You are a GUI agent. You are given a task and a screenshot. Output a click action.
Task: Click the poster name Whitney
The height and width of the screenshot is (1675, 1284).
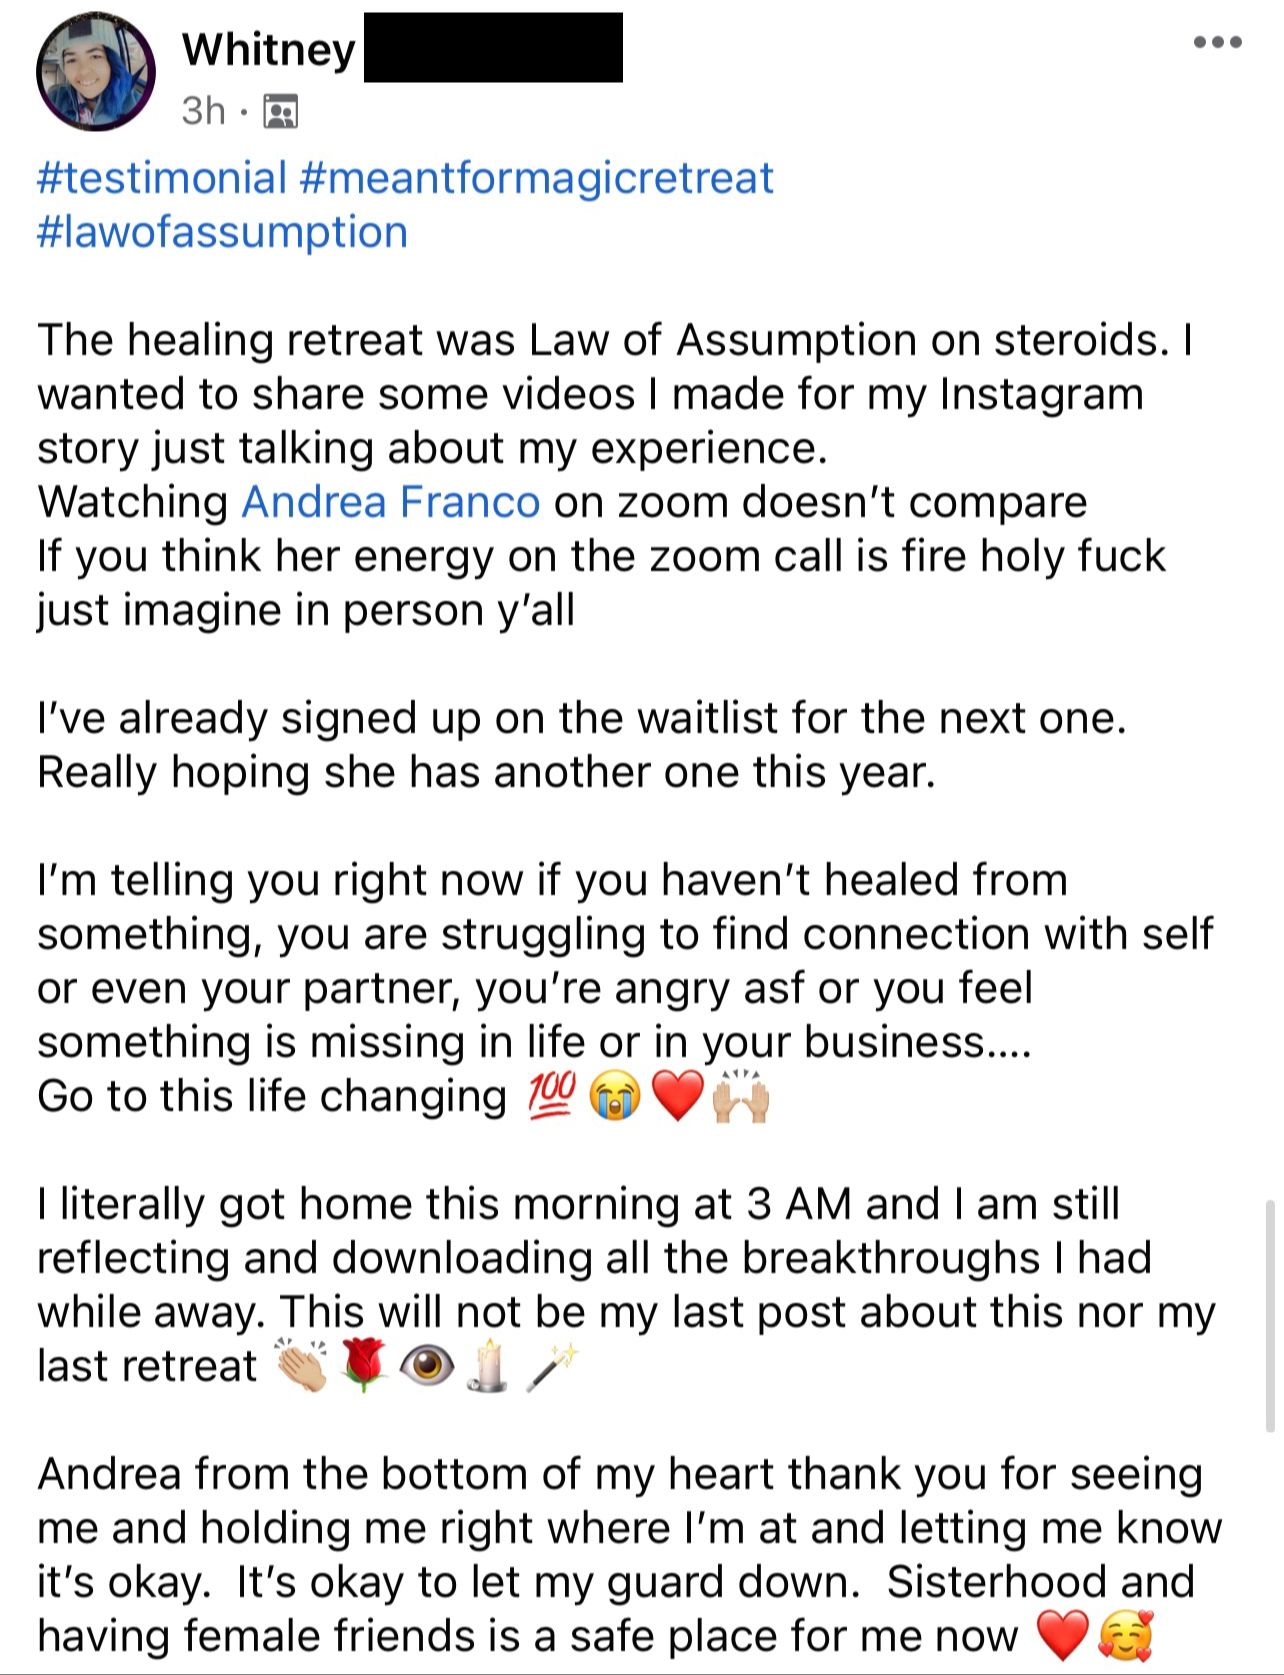point(269,48)
